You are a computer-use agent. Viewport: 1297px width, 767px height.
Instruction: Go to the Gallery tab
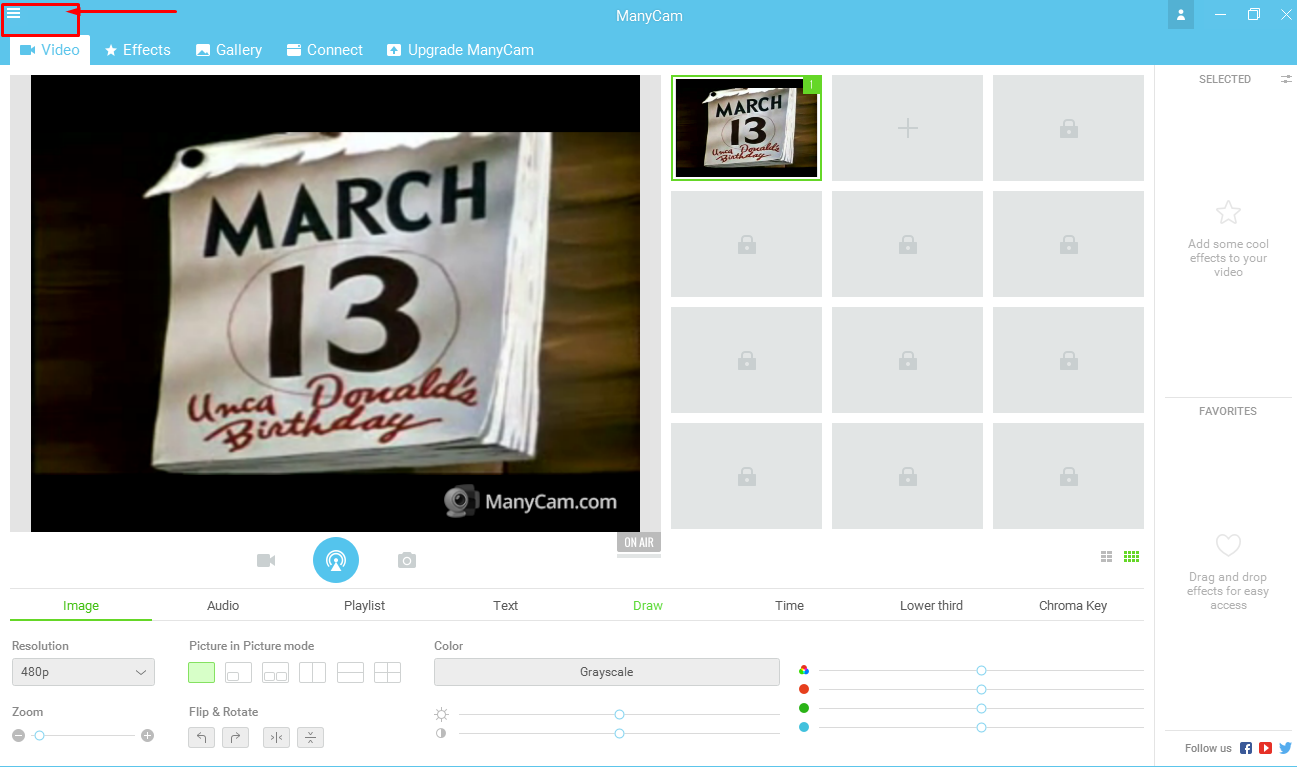coord(229,50)
